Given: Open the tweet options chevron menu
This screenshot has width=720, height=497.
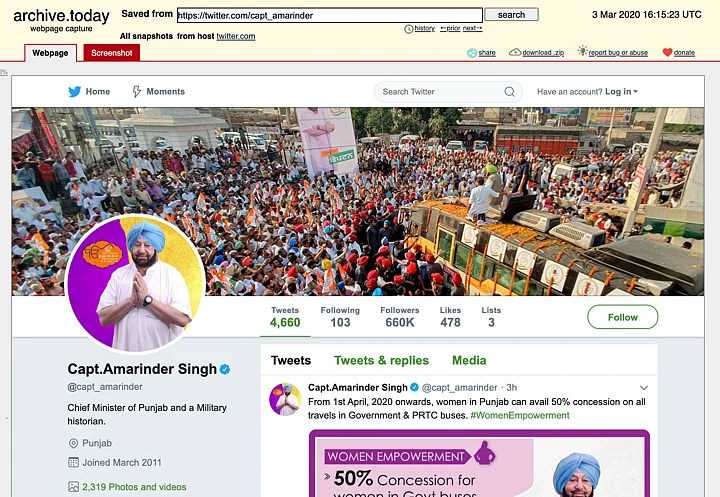Looking at the screenshot, I should [x=644, y=388].
